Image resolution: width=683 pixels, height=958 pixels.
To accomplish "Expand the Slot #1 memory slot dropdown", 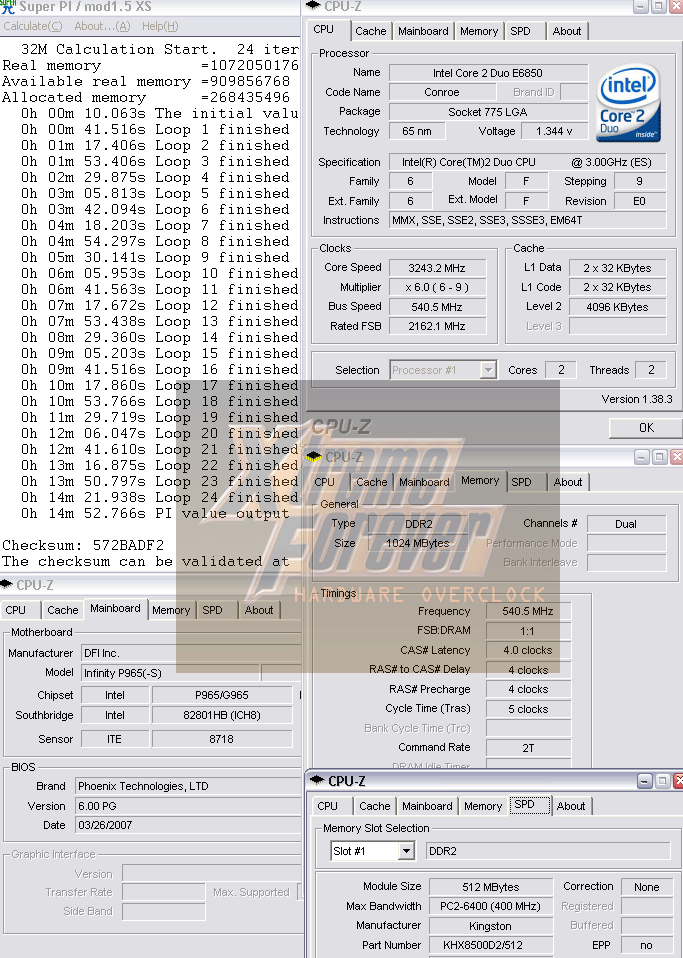I will click(406, 851).
